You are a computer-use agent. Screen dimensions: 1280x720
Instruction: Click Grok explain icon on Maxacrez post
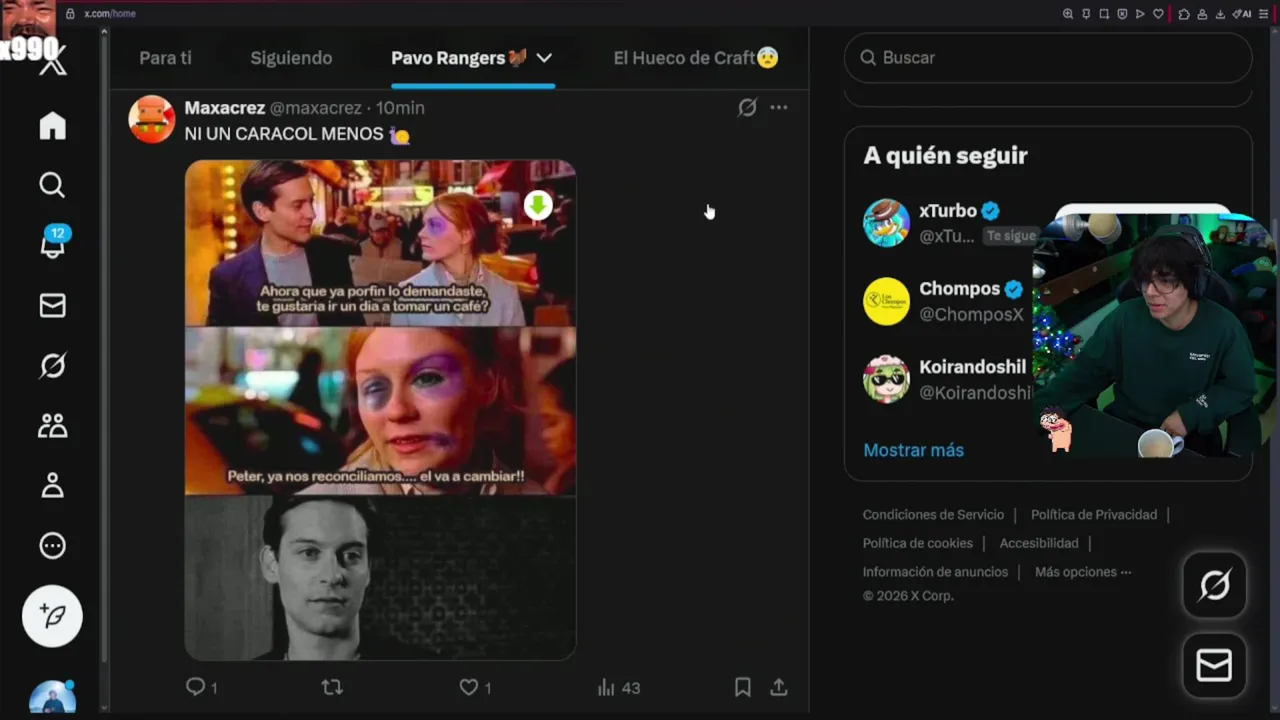tap(747, 107)
